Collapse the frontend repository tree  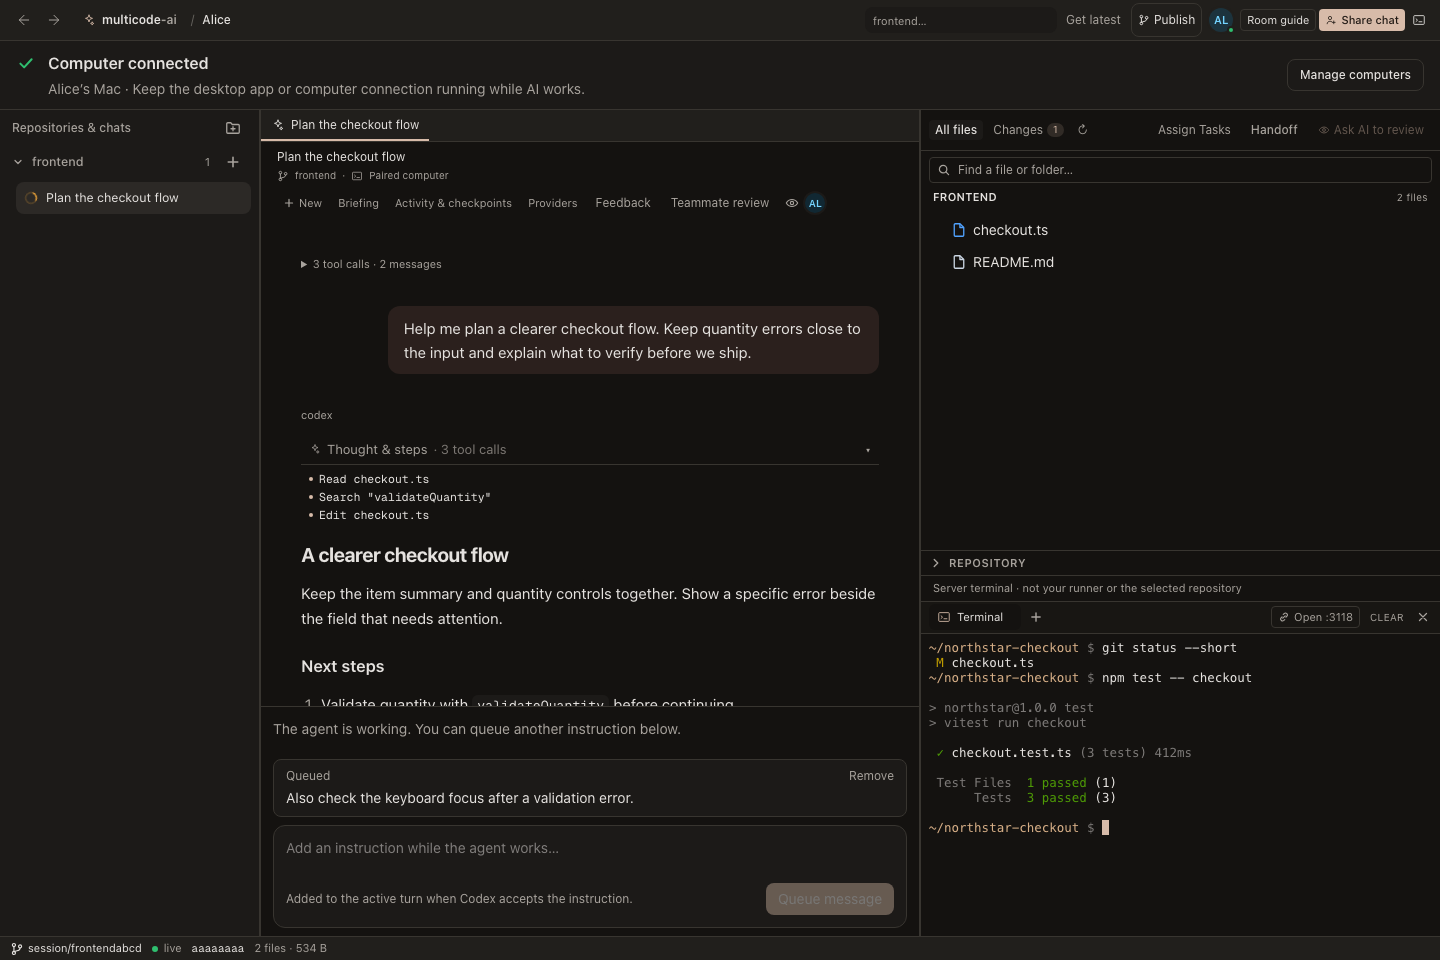[18, 162]
